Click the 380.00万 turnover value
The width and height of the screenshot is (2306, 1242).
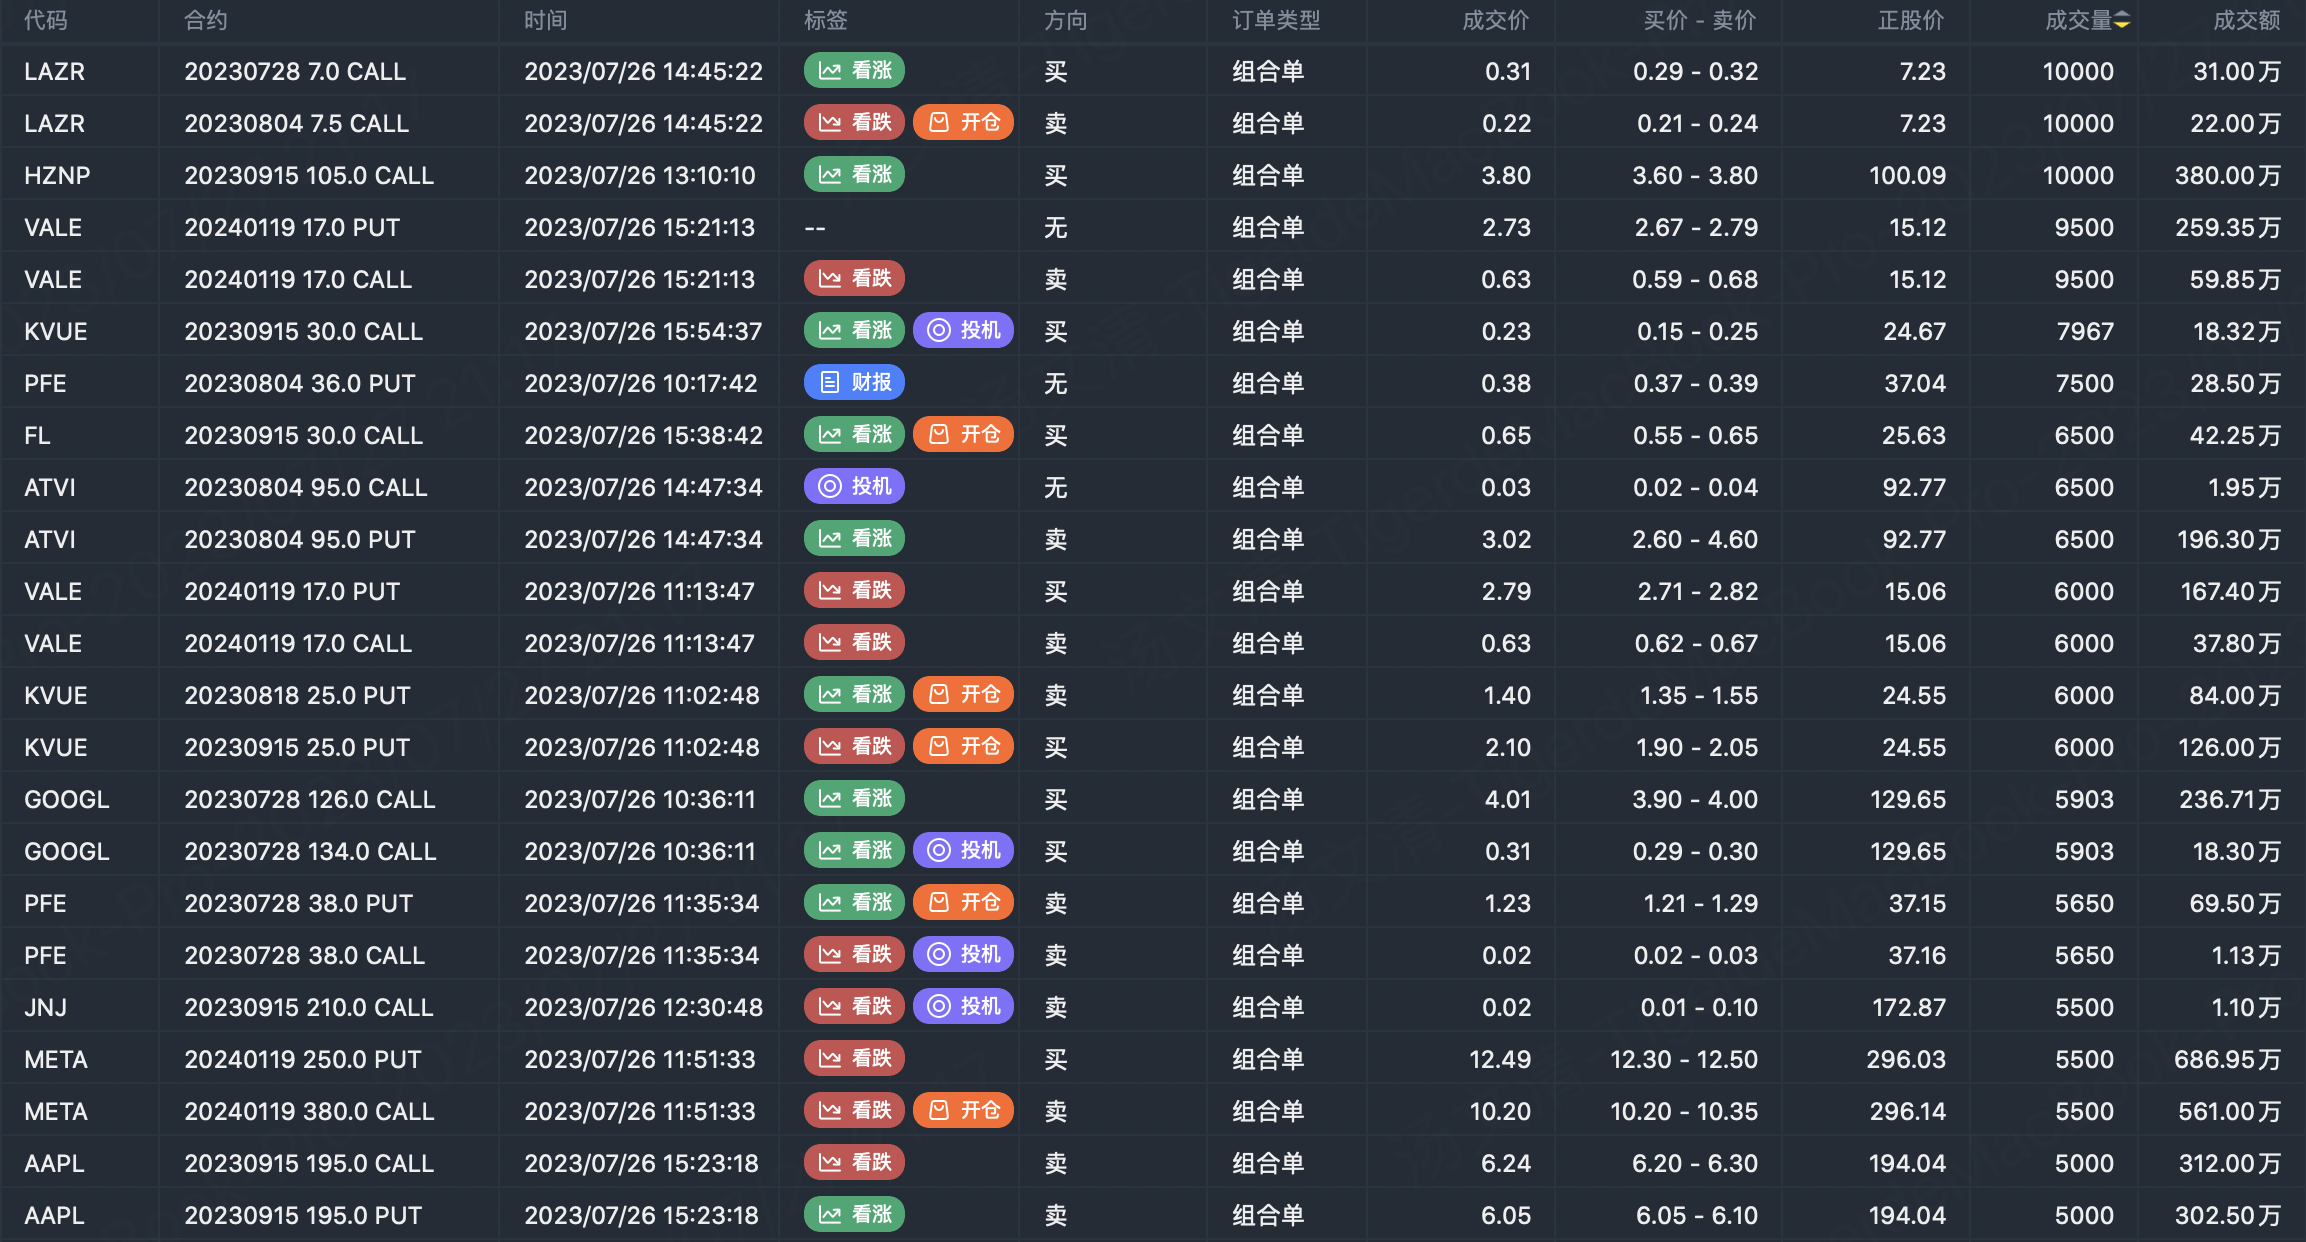tap(2228, 175)
